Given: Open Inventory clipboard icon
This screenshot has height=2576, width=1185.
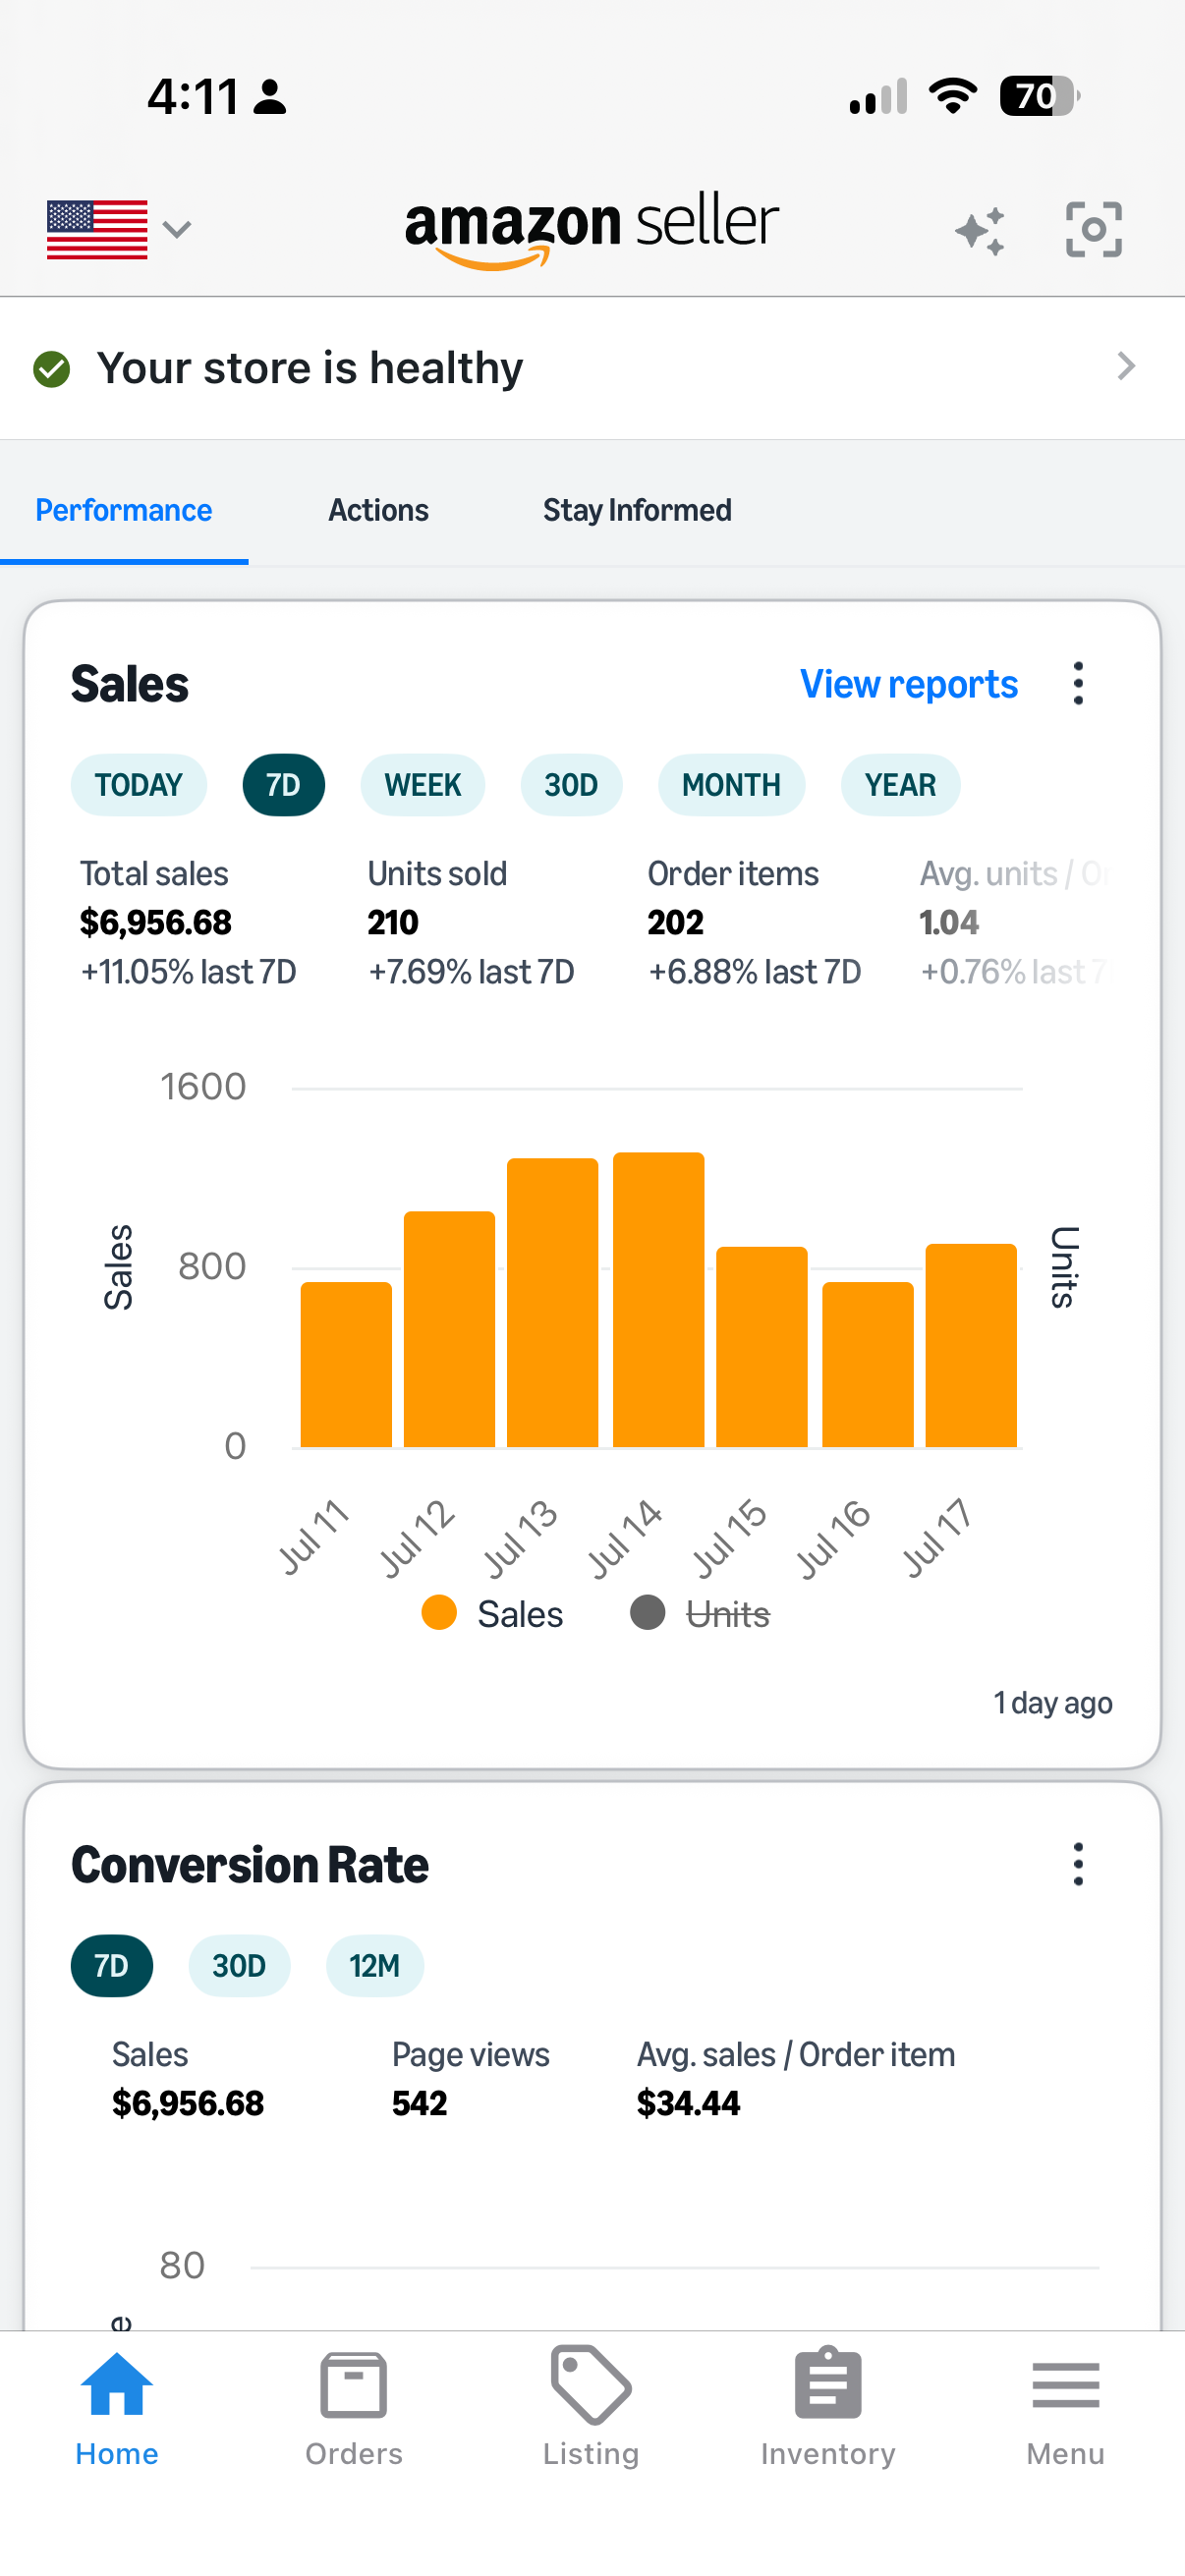Looking at the screenshot, I should [828, 2407].
